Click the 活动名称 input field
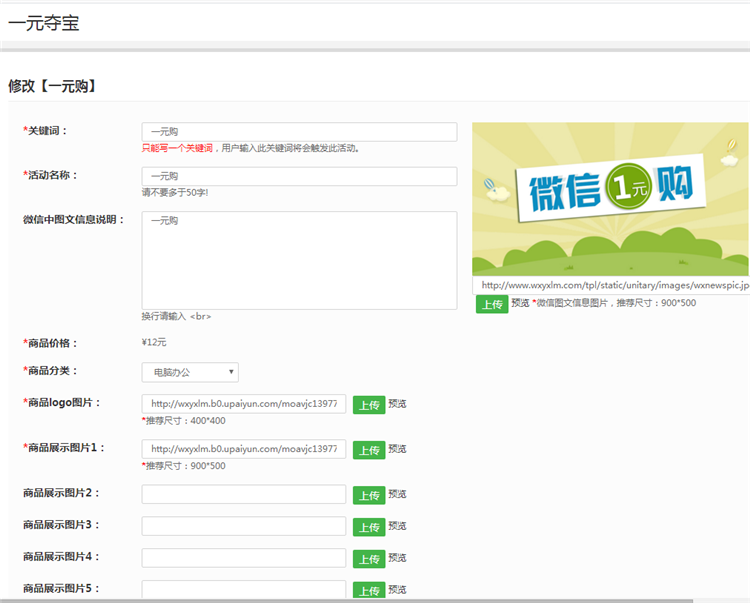The height and width of the screenshot is (603, 750). point(299,176)
